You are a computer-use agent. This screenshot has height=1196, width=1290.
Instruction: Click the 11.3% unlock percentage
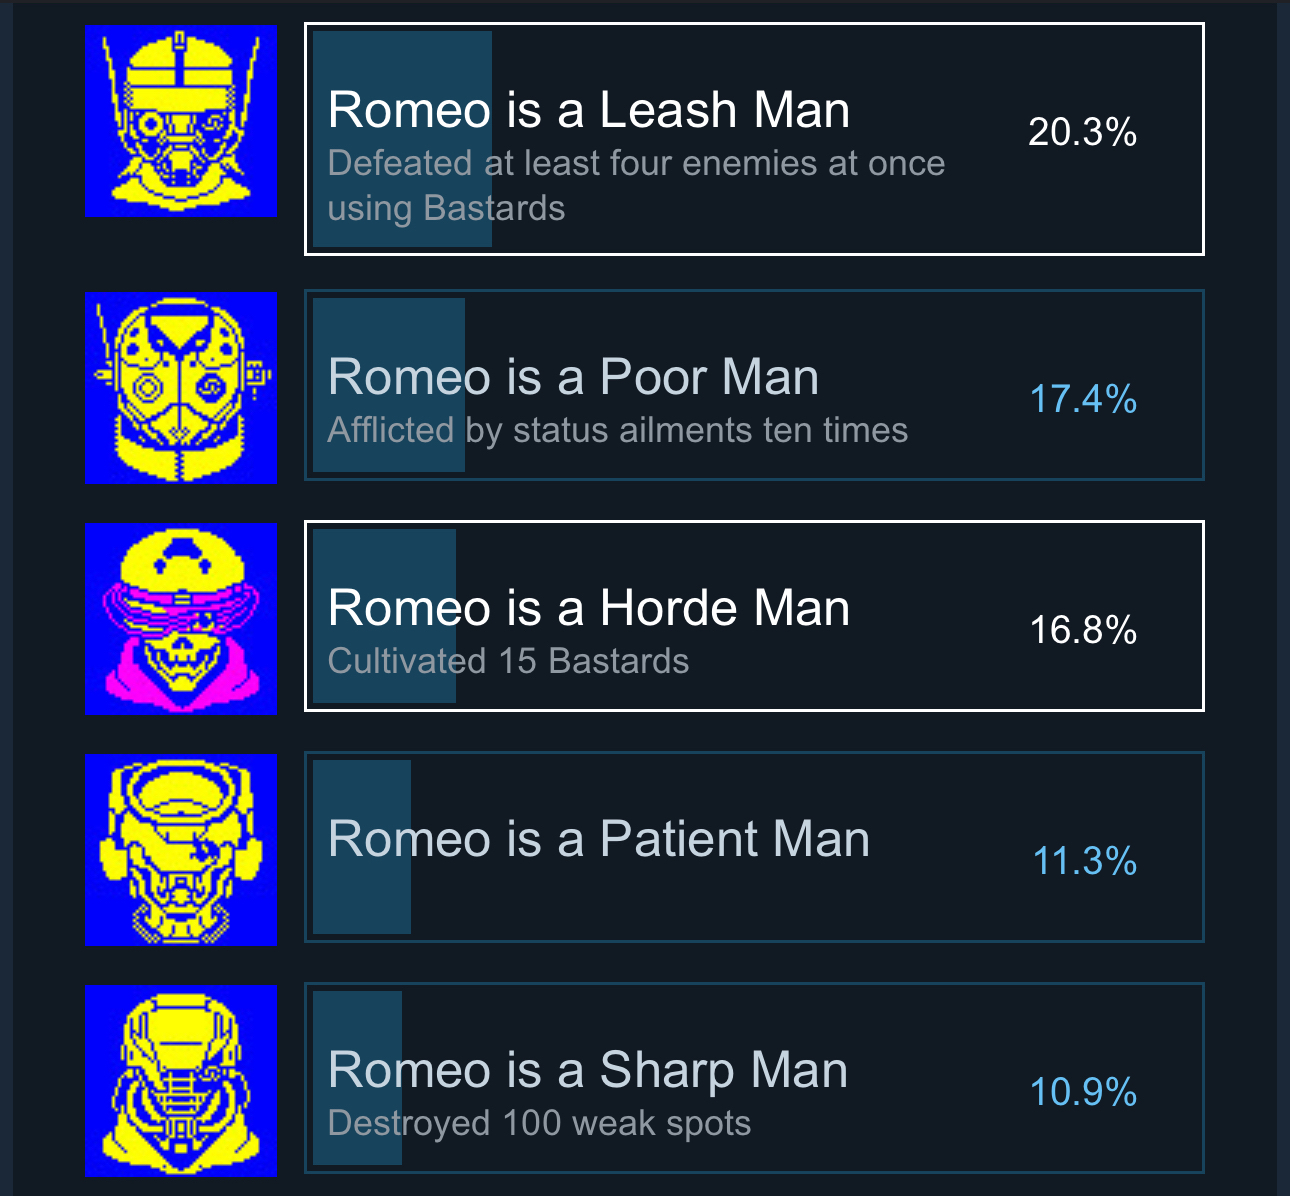coord(1084,861)
